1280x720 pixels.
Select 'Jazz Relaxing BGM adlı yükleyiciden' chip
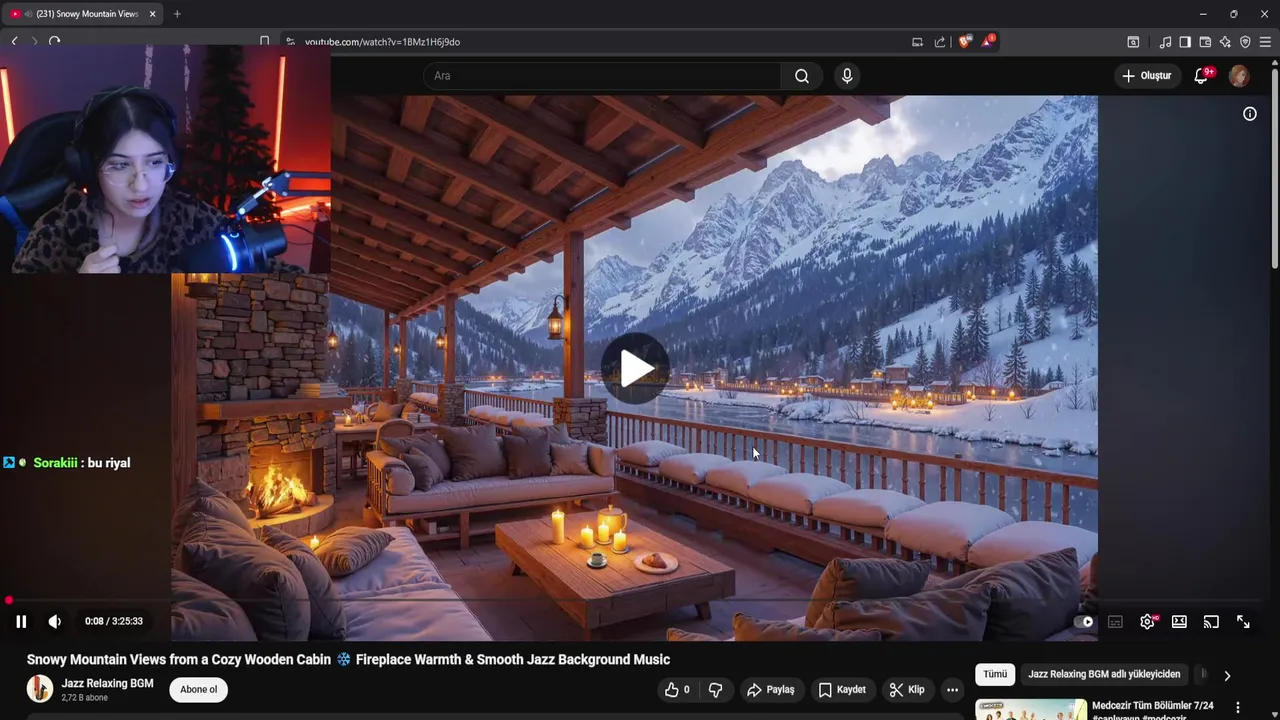(1104, 674)
